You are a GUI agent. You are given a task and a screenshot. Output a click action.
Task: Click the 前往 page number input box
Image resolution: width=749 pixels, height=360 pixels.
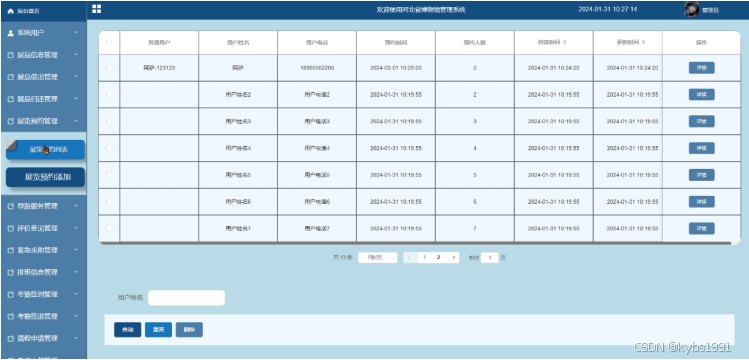(490, 257)
